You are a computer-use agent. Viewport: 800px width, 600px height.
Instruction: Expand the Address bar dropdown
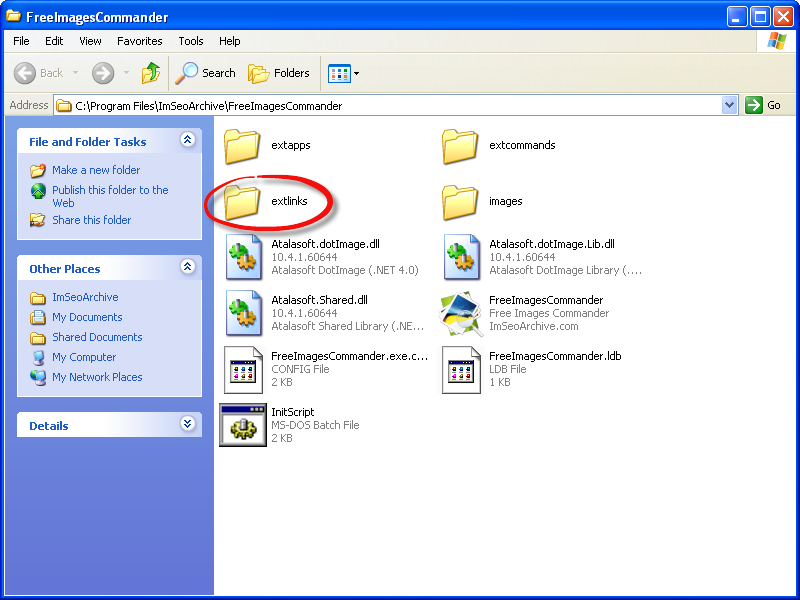click(730, 105)
